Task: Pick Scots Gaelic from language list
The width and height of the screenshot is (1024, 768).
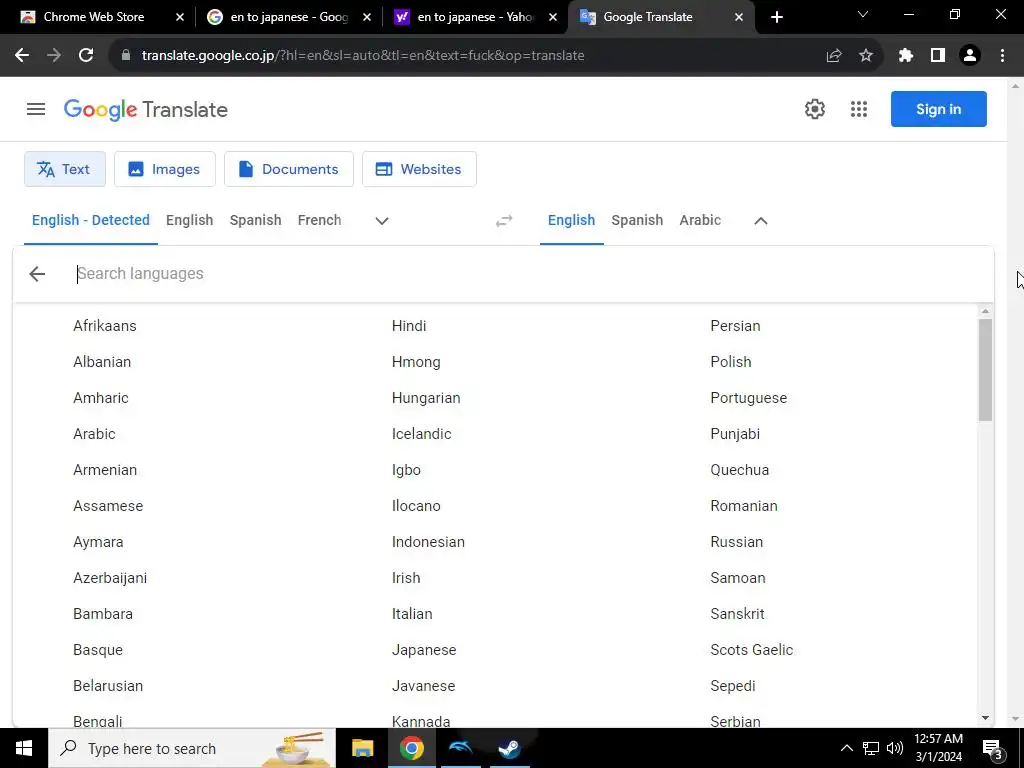Action: click(752, 650)
